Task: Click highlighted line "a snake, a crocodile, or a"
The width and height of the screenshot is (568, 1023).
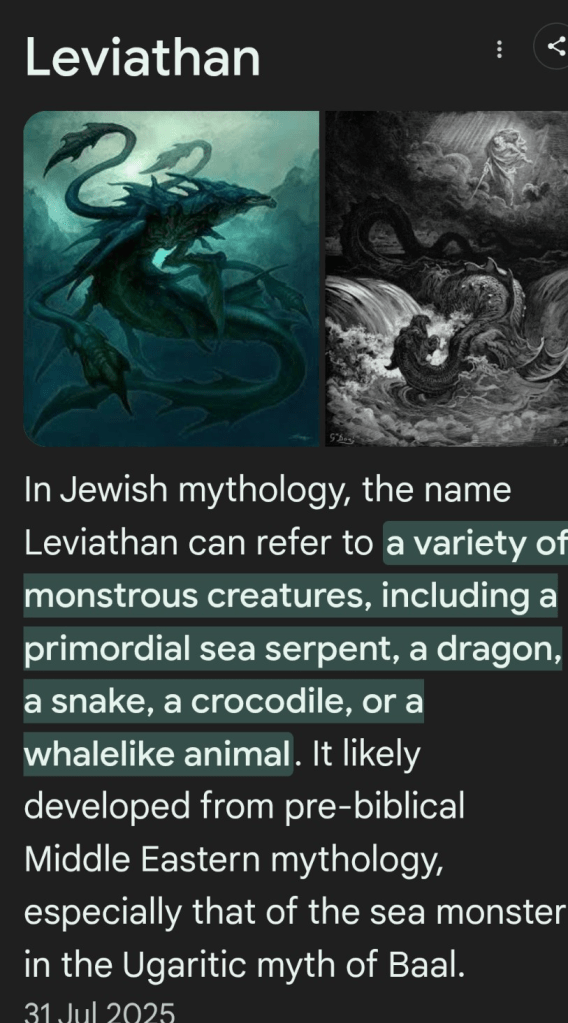Action: [x=224, y=701]
